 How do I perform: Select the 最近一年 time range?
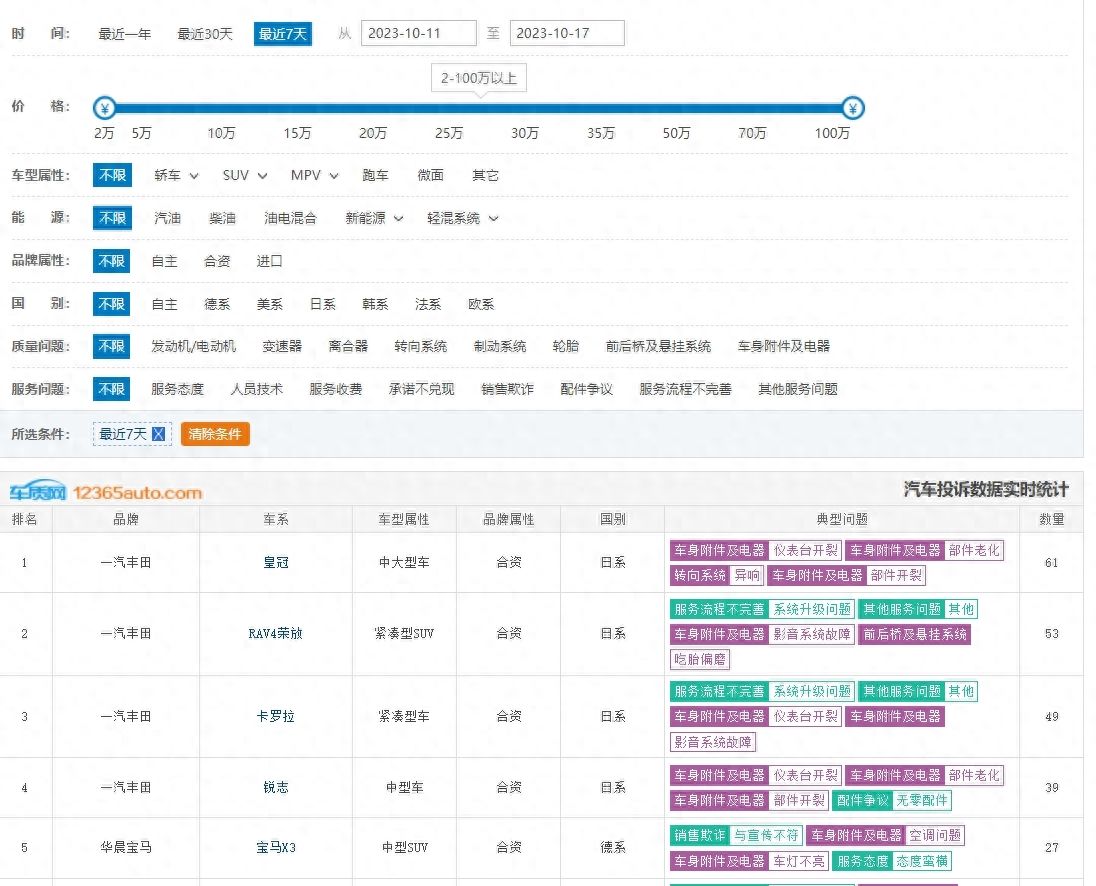124,34
